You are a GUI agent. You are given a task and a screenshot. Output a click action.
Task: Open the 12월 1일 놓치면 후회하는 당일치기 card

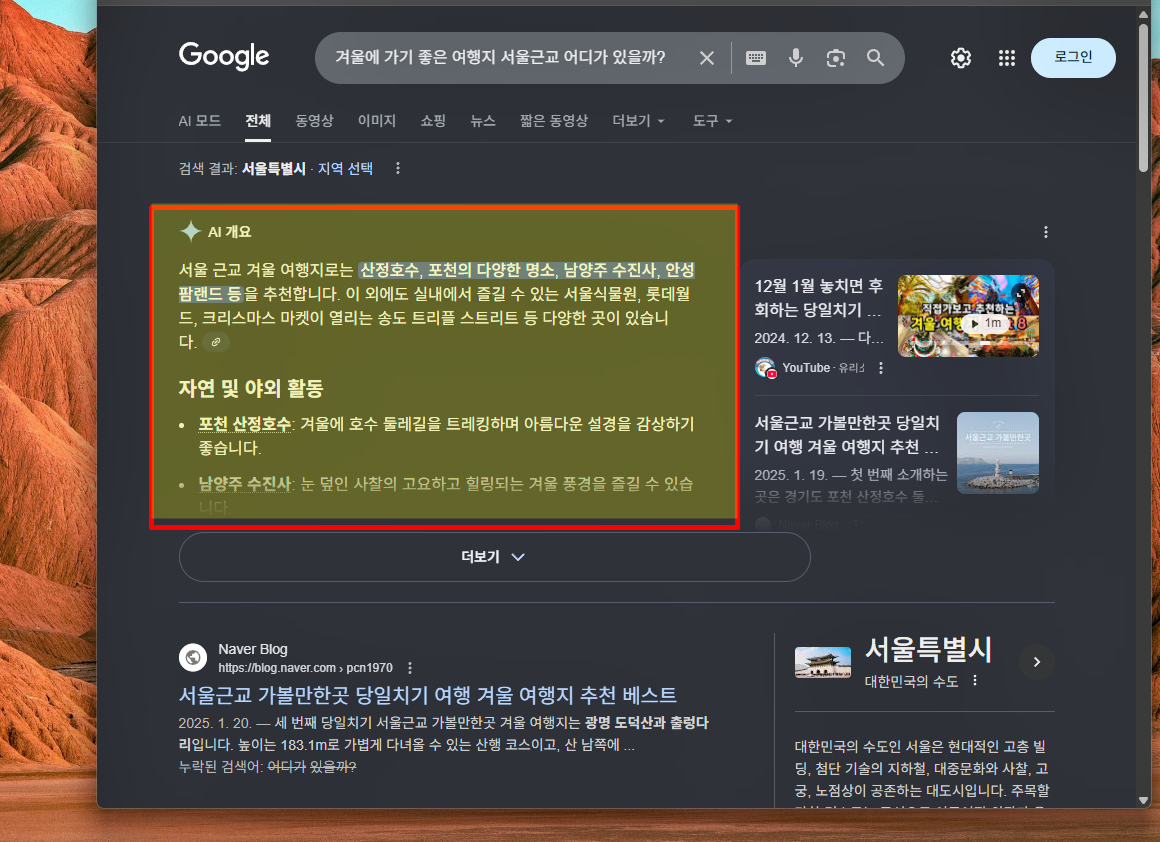(819, 297)
